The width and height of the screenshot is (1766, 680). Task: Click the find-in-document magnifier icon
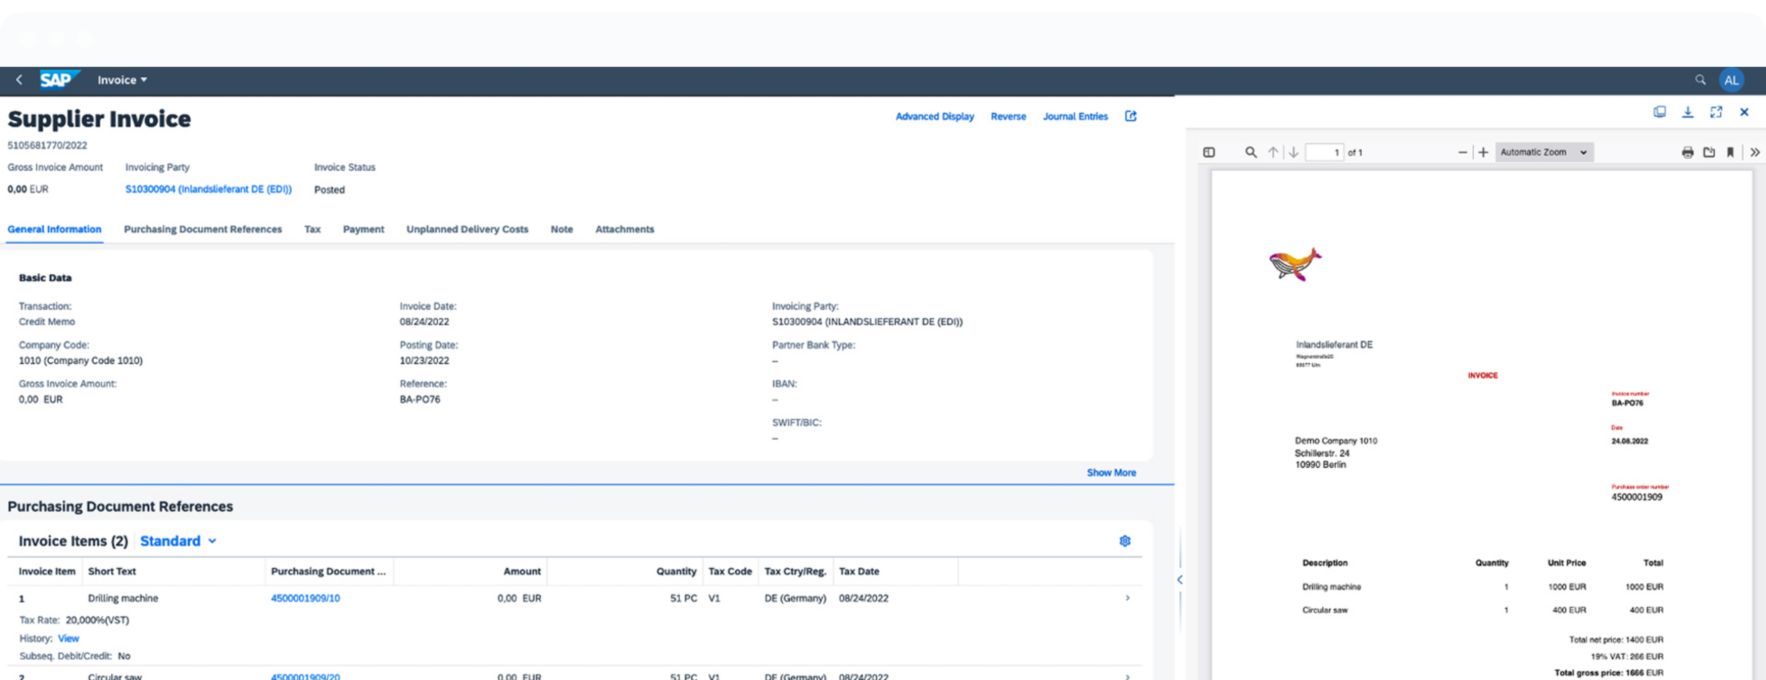coord(1250,152)
